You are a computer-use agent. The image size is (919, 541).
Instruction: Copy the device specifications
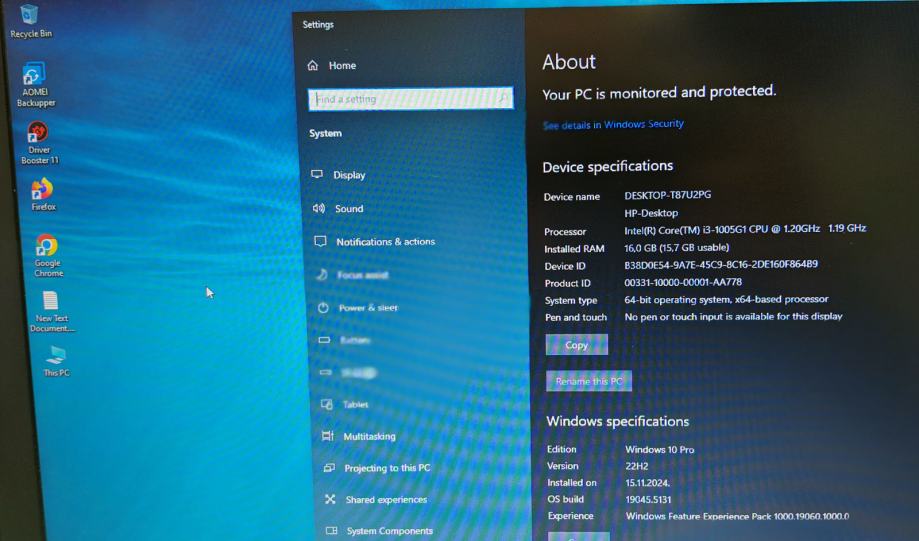click(577, 345)
